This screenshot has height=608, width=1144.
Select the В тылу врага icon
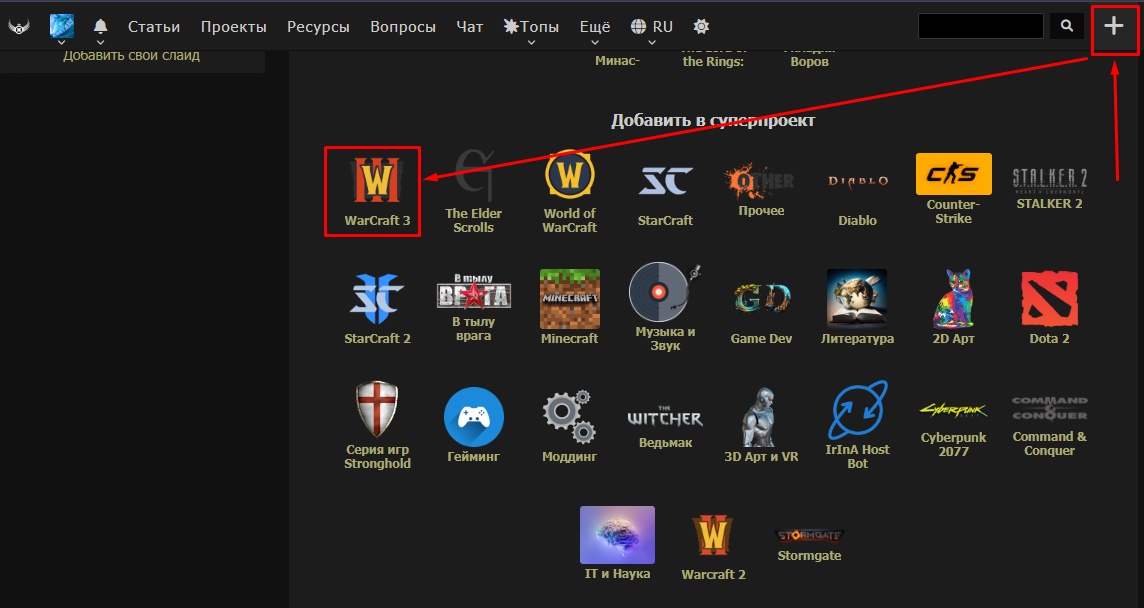(474, 291)
